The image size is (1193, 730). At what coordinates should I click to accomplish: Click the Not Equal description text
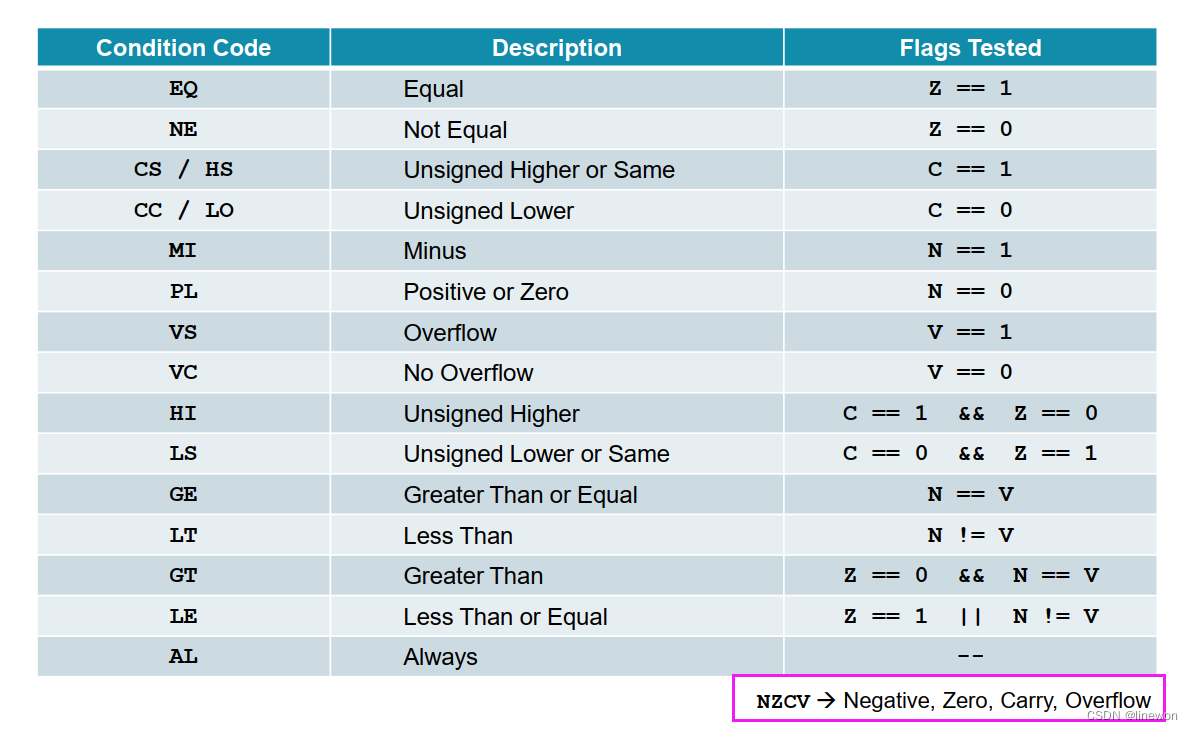[x=455, y=130]
